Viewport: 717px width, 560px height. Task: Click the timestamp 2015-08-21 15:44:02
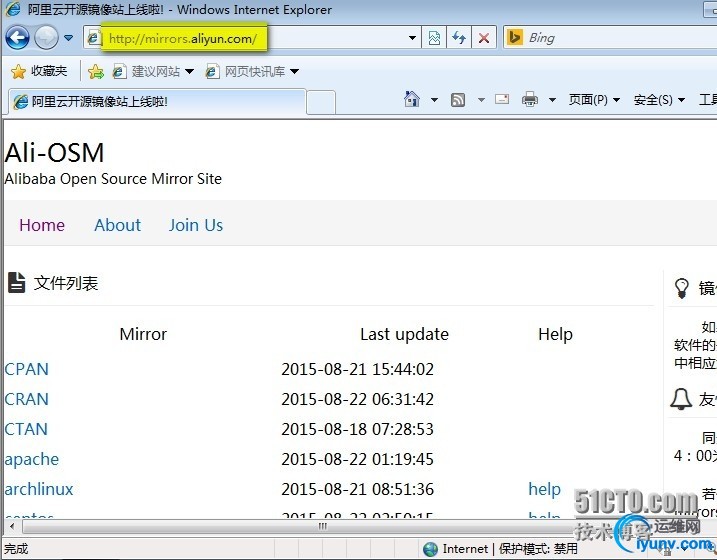pyautogui.click(x=357, y=369)
